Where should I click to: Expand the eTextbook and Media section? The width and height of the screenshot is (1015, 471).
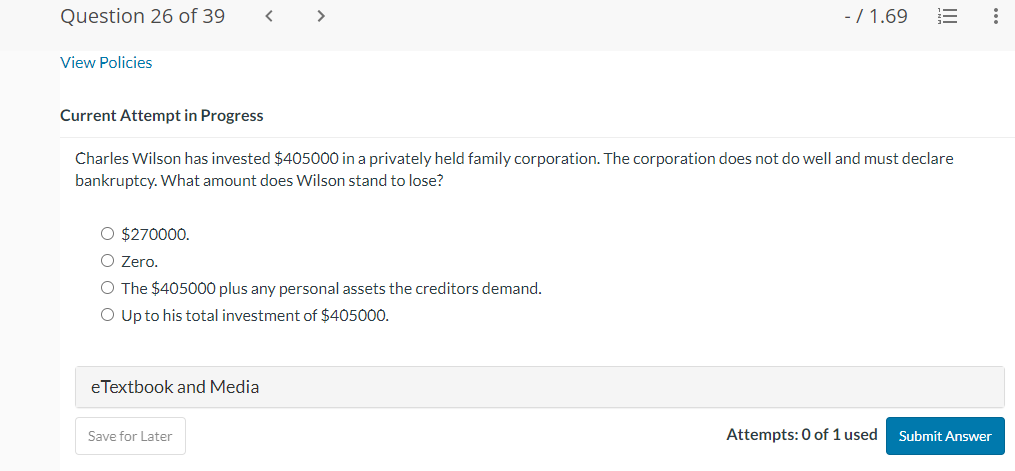click(539, 387)
